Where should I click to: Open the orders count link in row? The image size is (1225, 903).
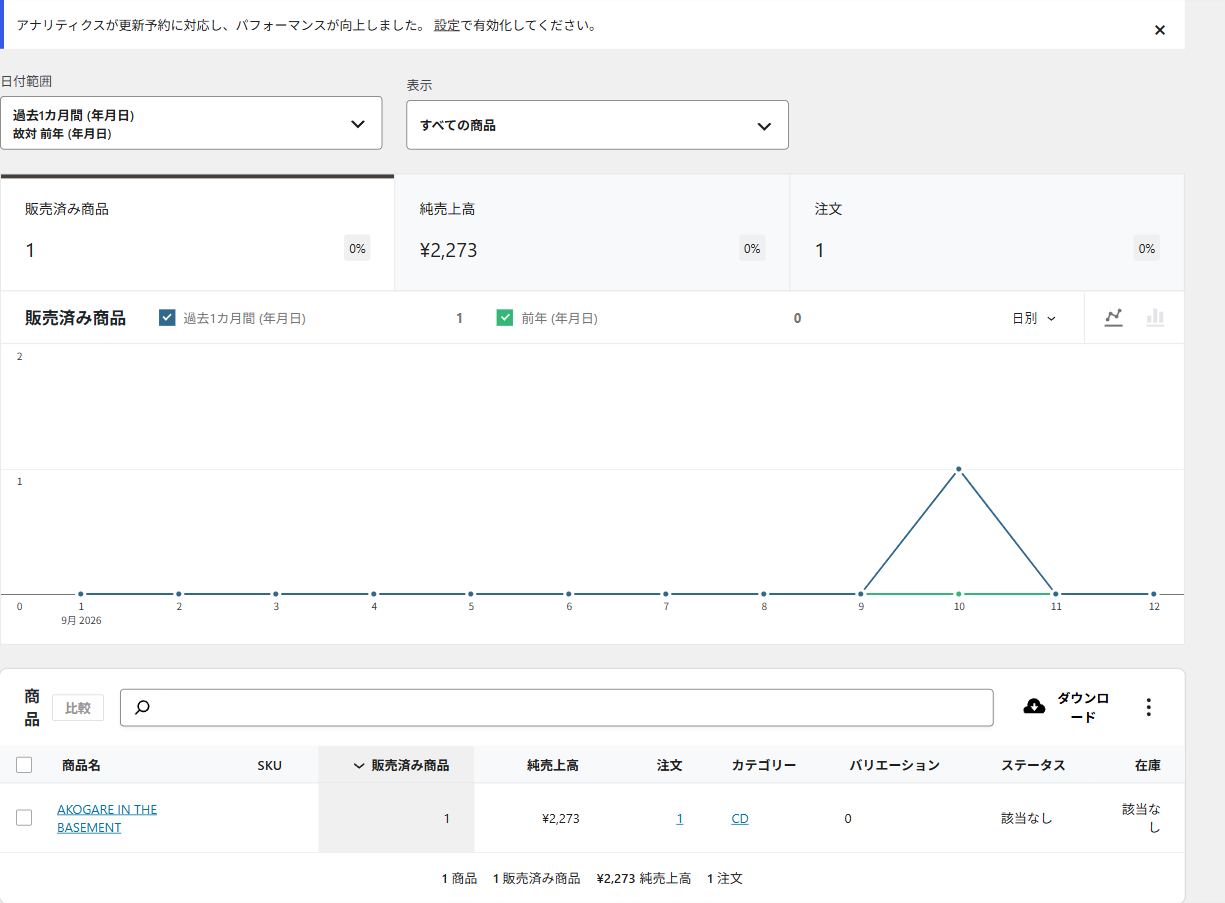680,818
